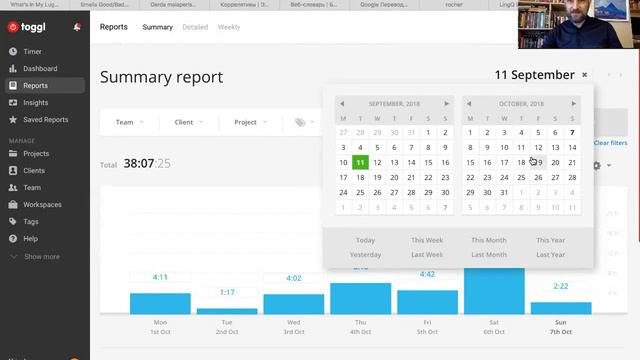Image resolution: width=640 pixels, height=360 pixels.
Task: Click the Wed 3rd Oct bar
Action: point(294,304)
